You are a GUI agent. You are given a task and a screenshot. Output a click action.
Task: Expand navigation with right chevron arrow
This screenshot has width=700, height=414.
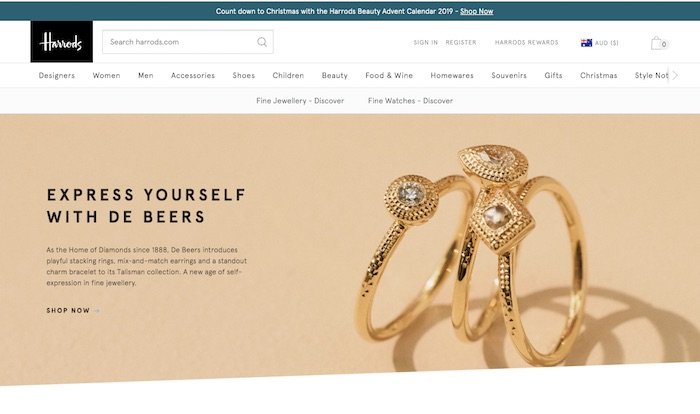(675, 75)
